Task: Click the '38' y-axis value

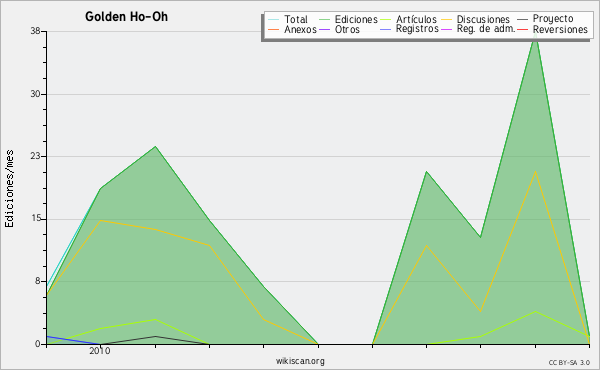Action: click(36, 31)
